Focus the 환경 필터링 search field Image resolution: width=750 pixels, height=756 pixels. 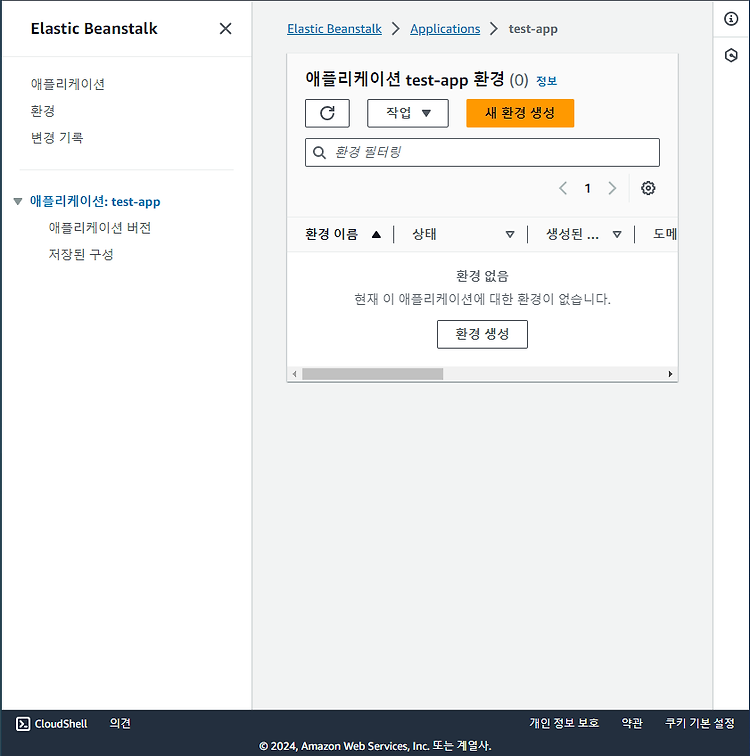coord(482,153)
